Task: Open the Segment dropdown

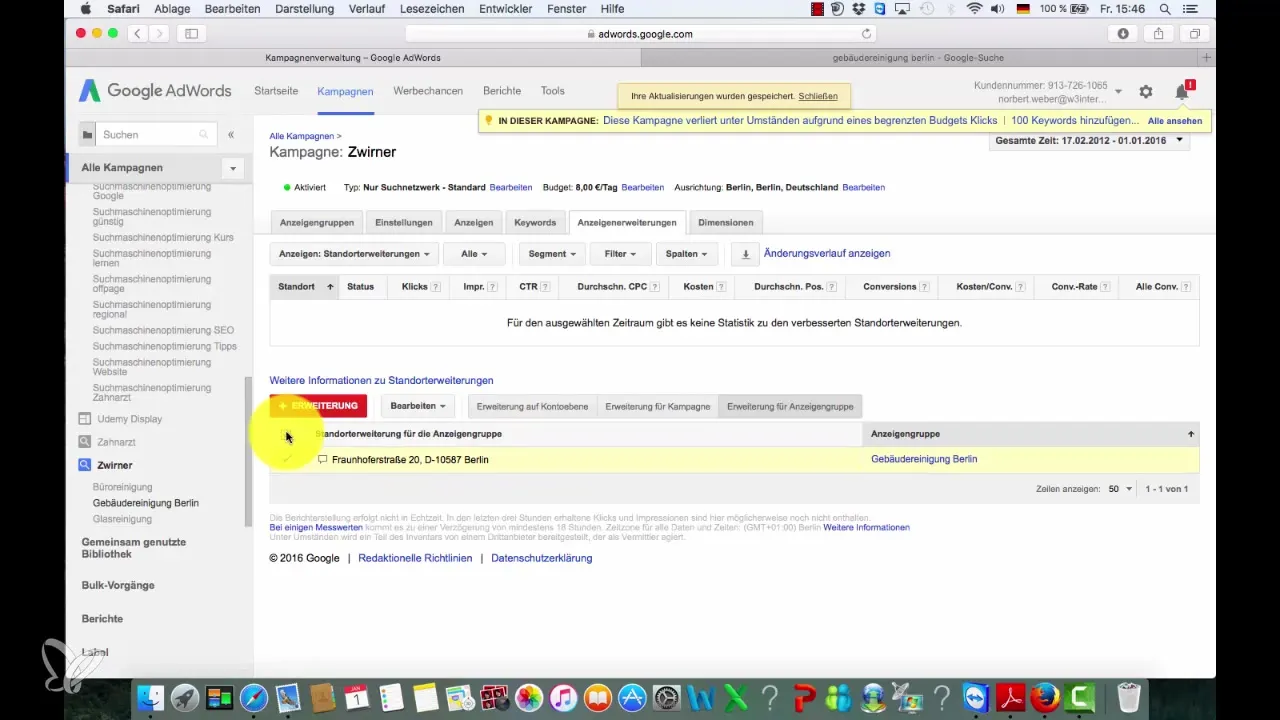Action: click(x=553, y=254)
